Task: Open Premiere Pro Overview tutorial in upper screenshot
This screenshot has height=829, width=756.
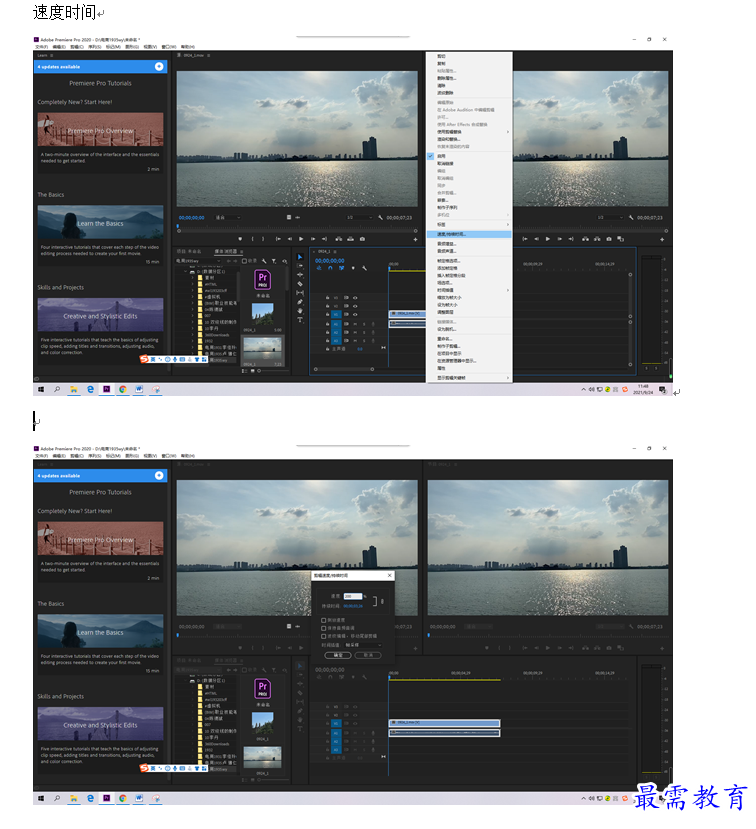Action: pyautogui.click(x=100, y=130)
